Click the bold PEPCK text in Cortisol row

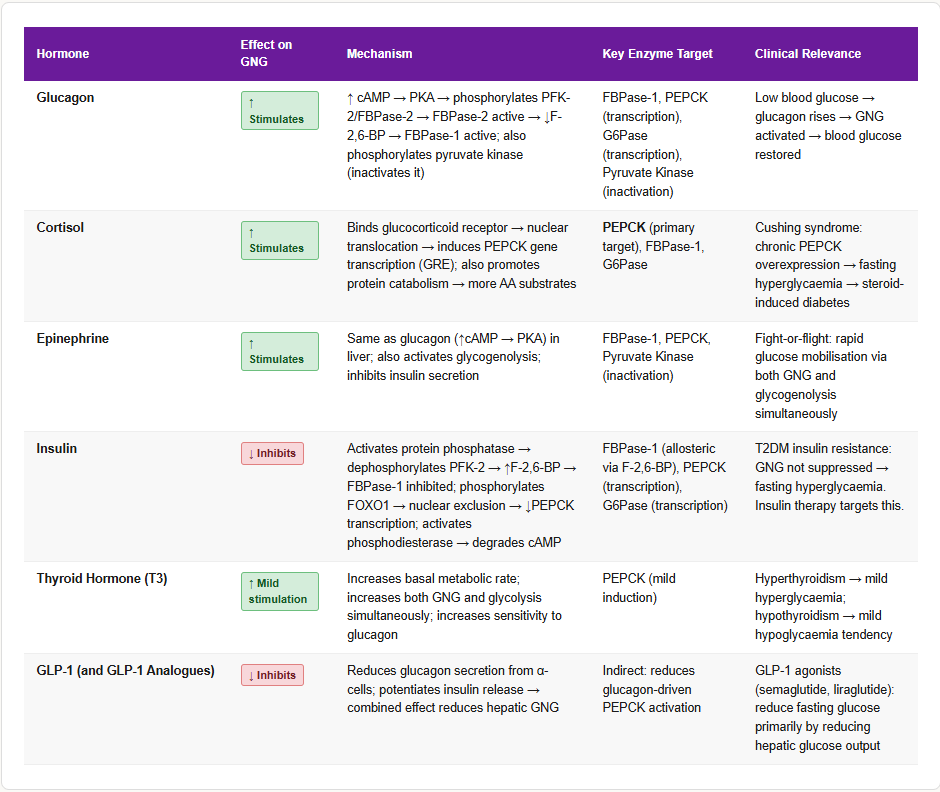[623, 228]
